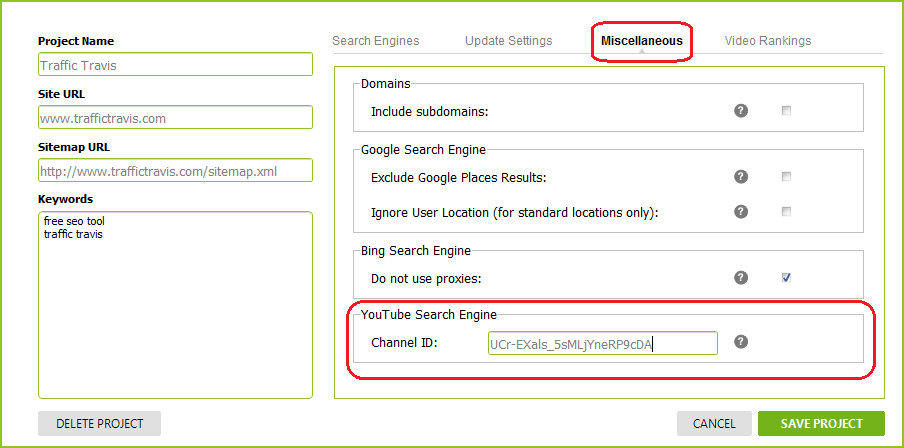Open help icon for Do not use proxies
The height and width of the screenshot is (448, 904).
741,278
